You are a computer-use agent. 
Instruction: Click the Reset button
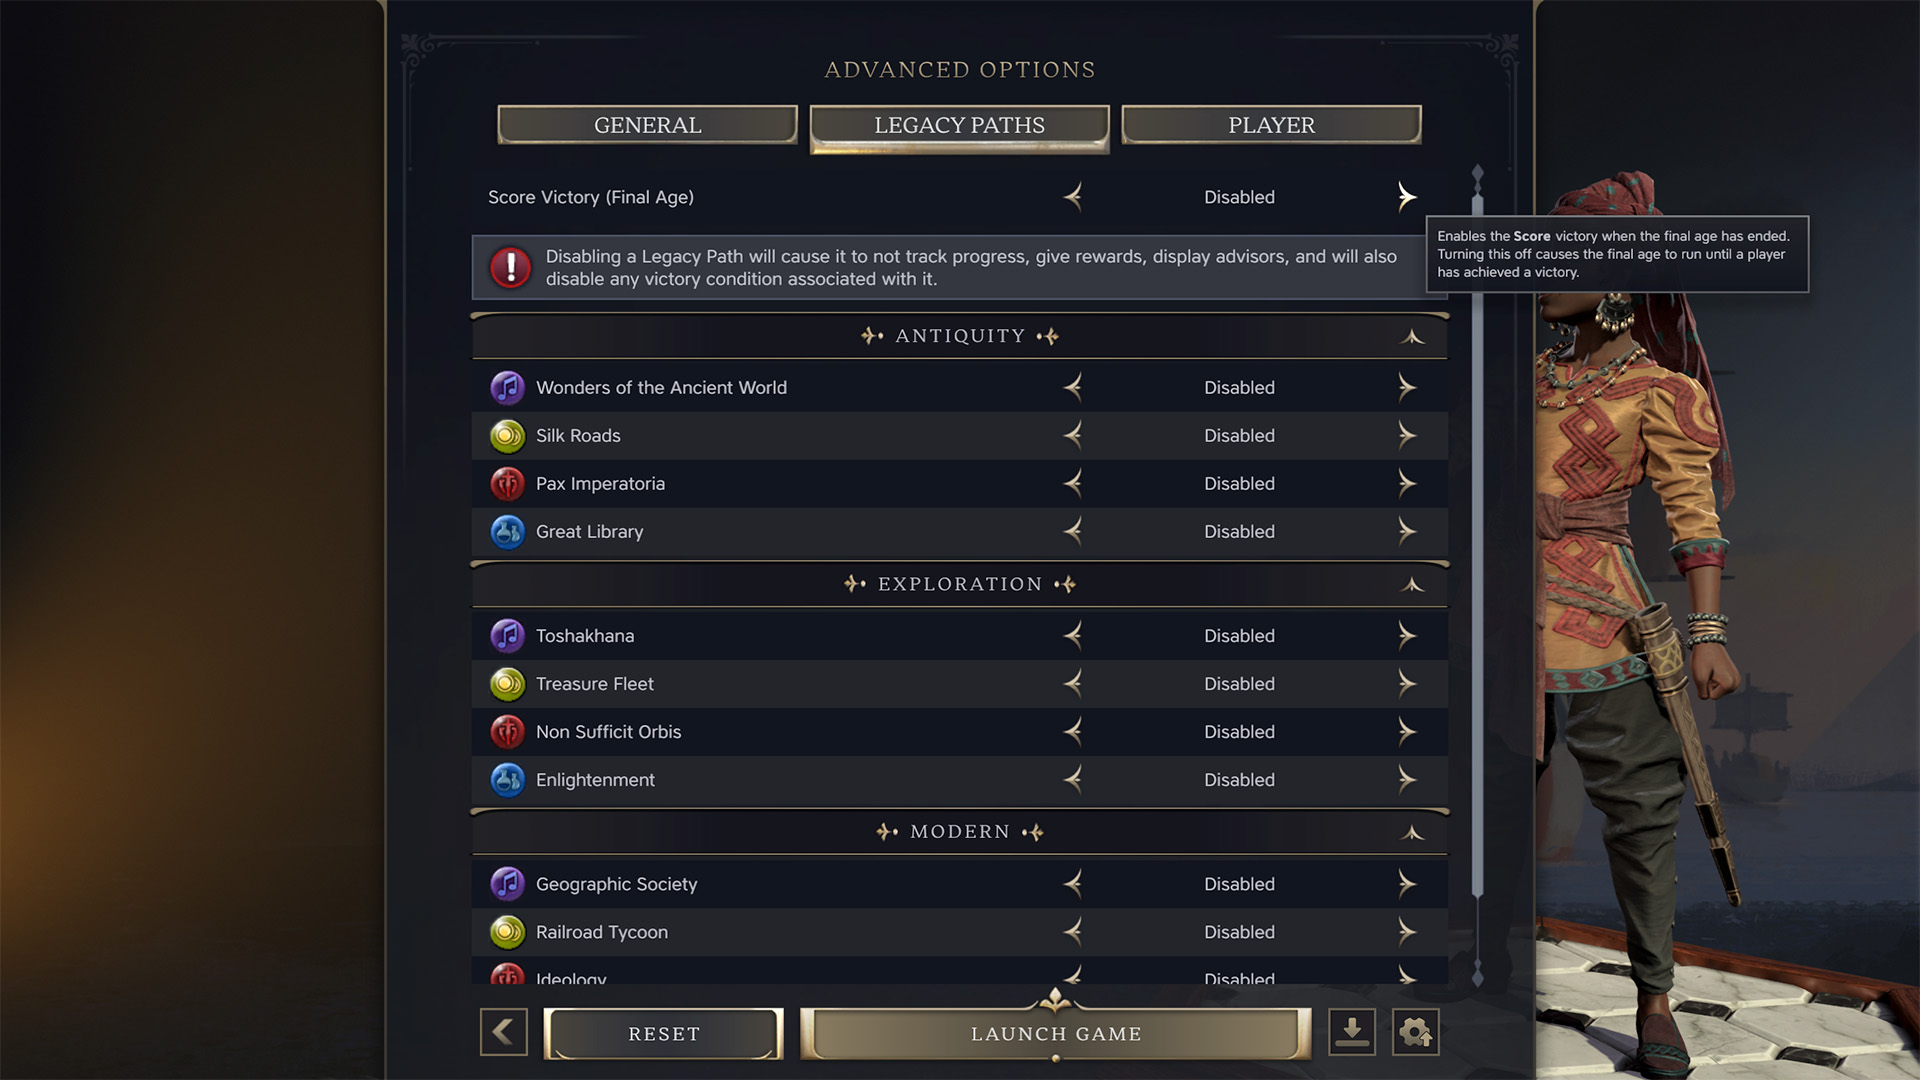[664, 1034]
